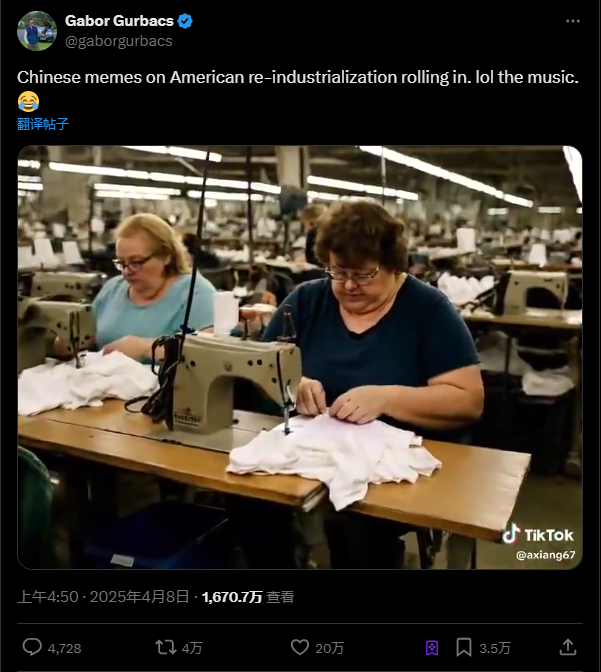Click the blue verified badge
The width and height of the screenshot is (601, 672).
coord(185,21)
